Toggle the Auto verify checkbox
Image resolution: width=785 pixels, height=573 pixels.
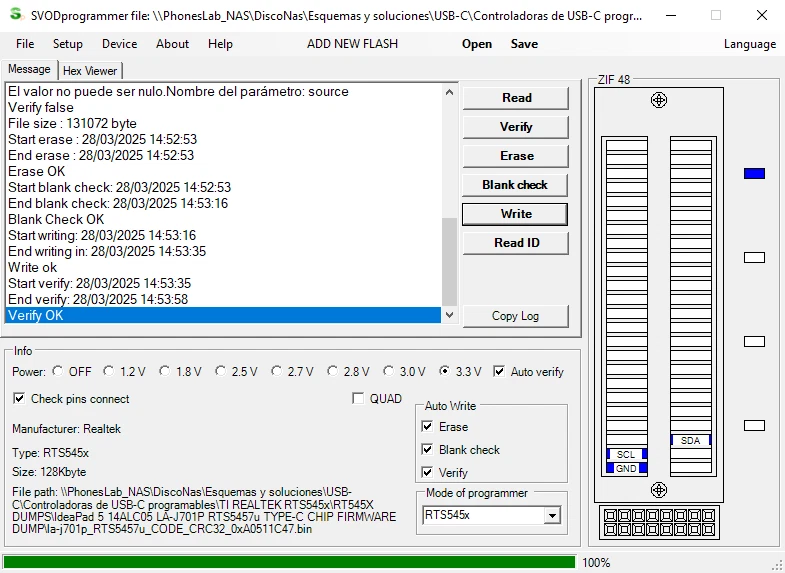pyautogui.click(x=499, y=371)
